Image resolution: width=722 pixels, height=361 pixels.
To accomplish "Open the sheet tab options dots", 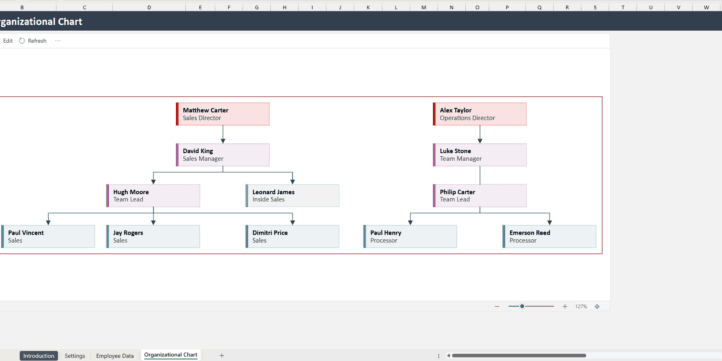I will pyautogui.click(x=438, y=355).
